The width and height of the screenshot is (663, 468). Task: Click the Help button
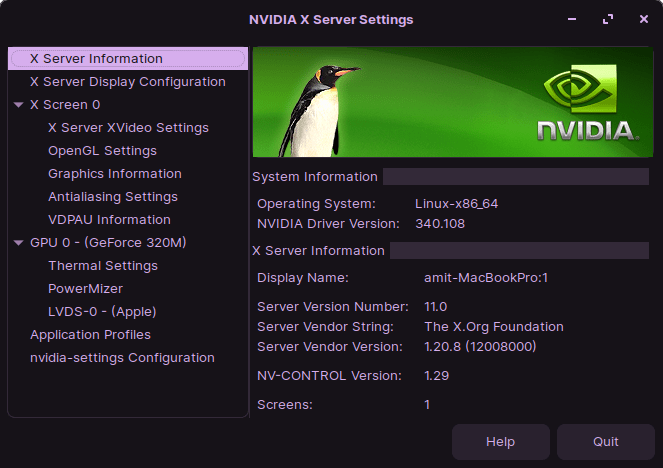501,442
